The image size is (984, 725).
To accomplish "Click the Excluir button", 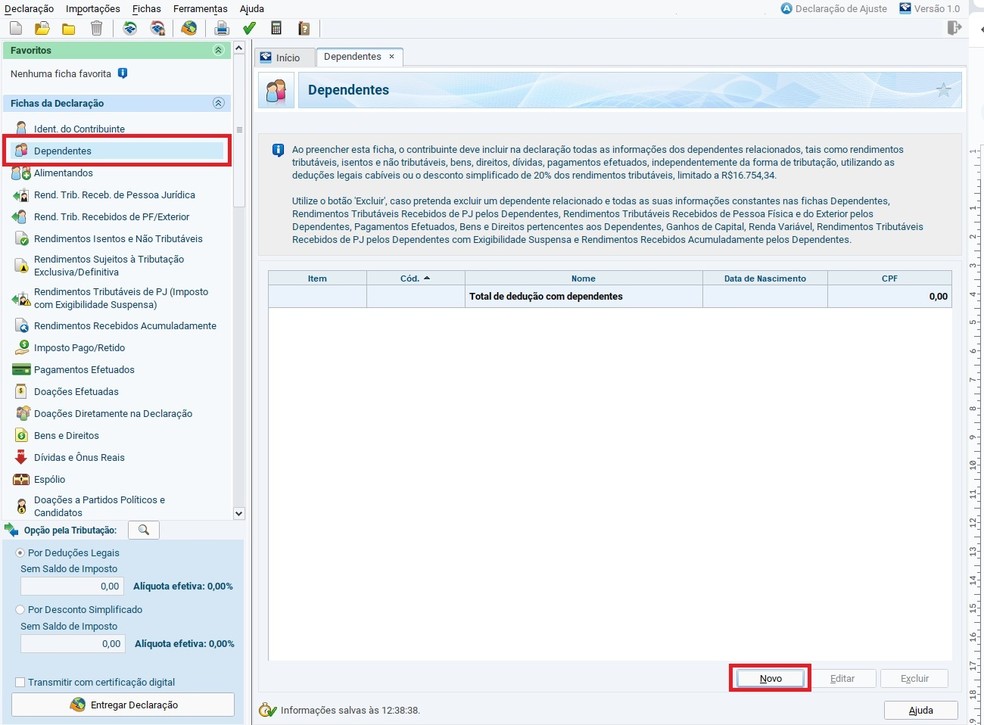I will [x=914, y=679].
